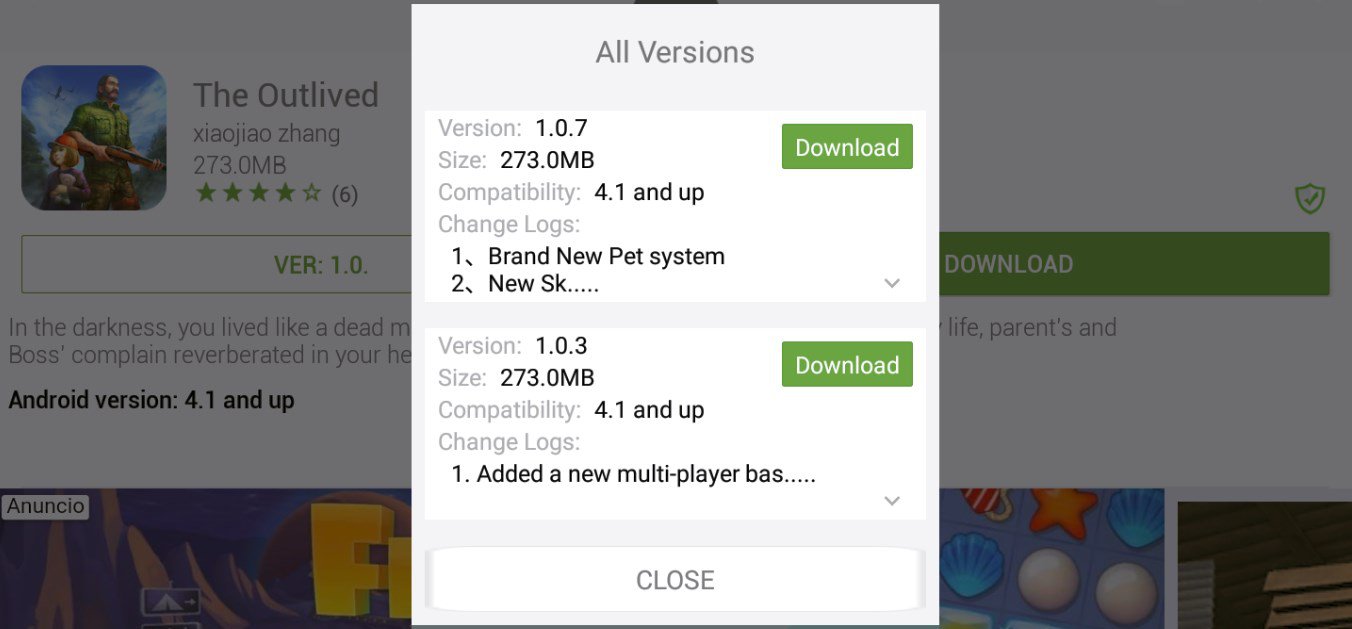Download version 1.0.7

pos(847,147)
